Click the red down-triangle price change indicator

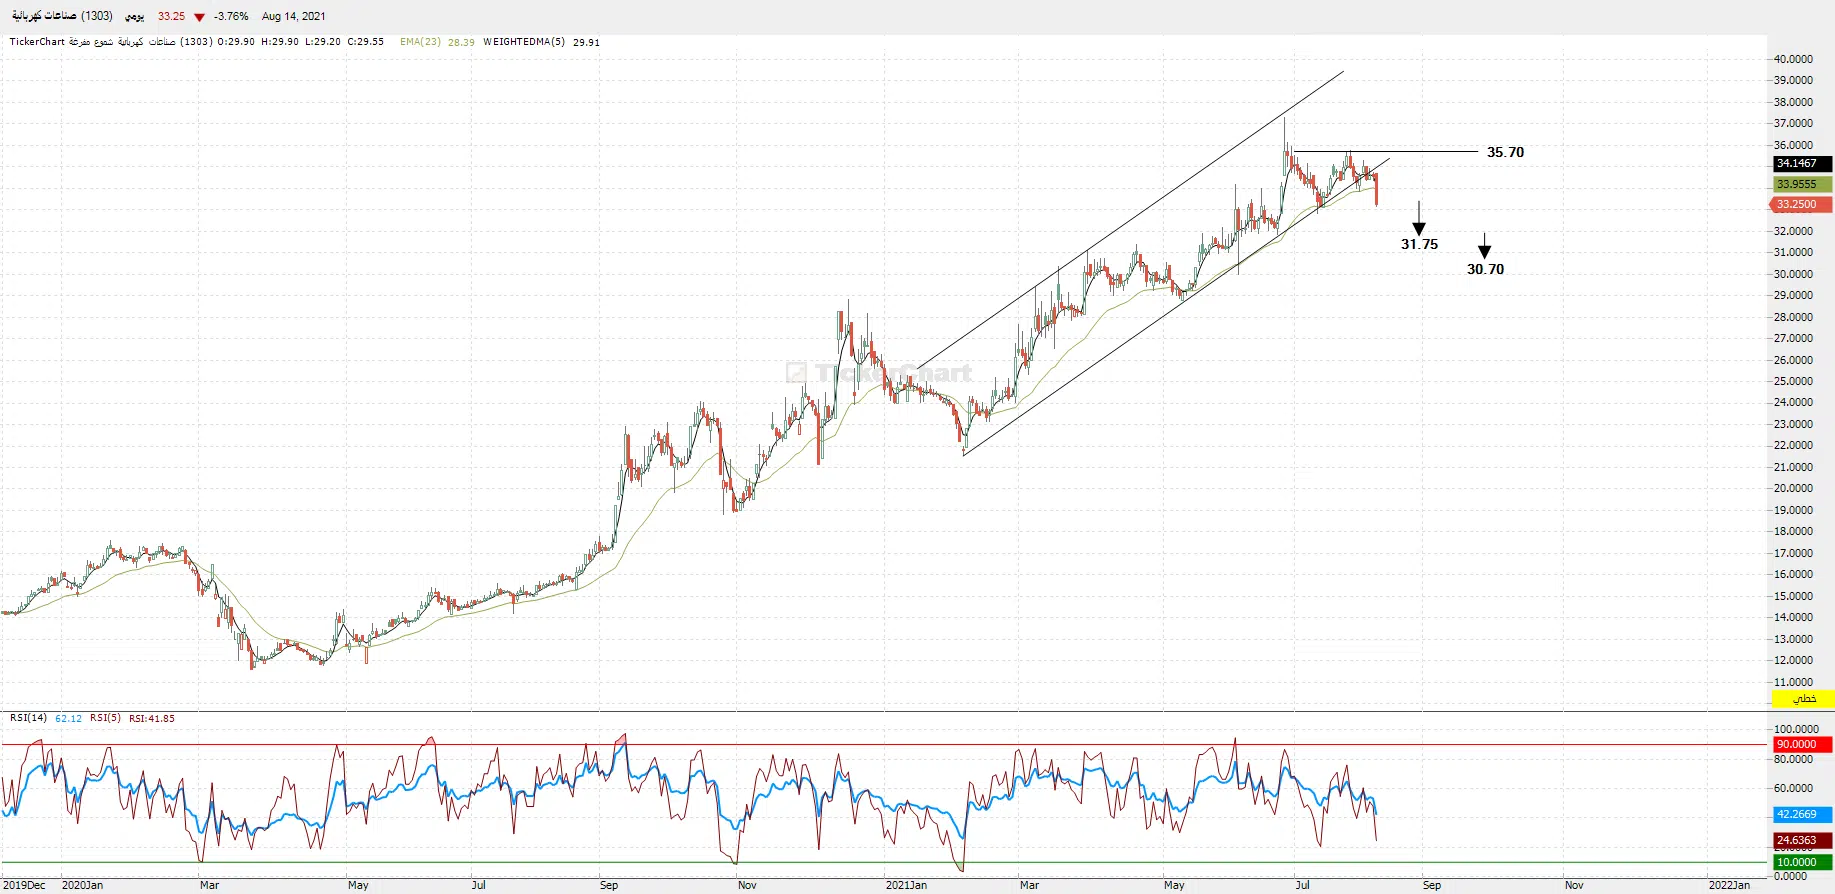[x=199, y=17]
